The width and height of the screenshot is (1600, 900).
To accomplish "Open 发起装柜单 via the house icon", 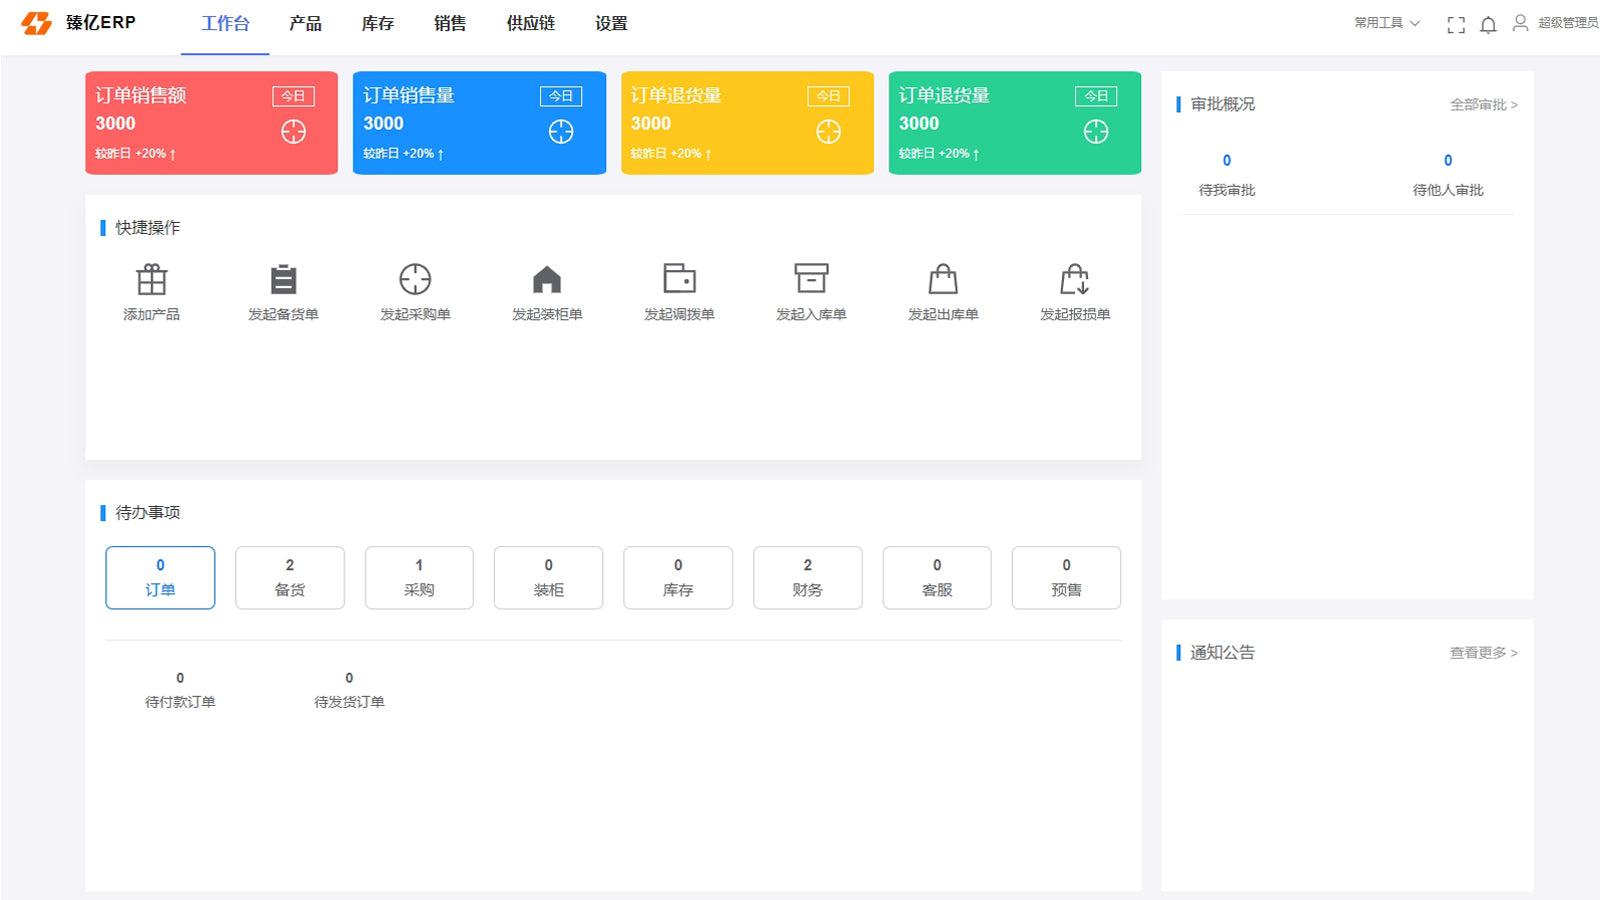I will [x=548, y=279].
